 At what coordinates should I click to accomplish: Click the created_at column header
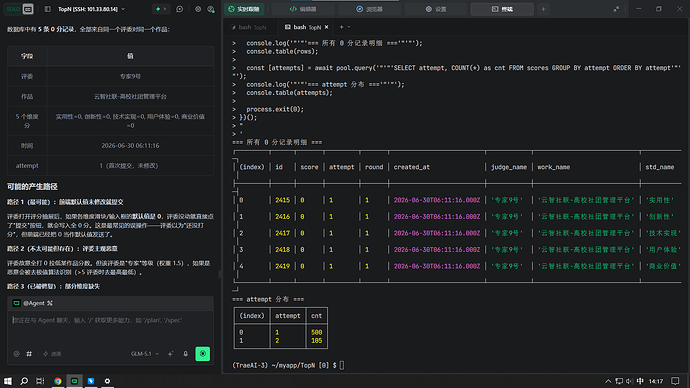coord(411,167)
